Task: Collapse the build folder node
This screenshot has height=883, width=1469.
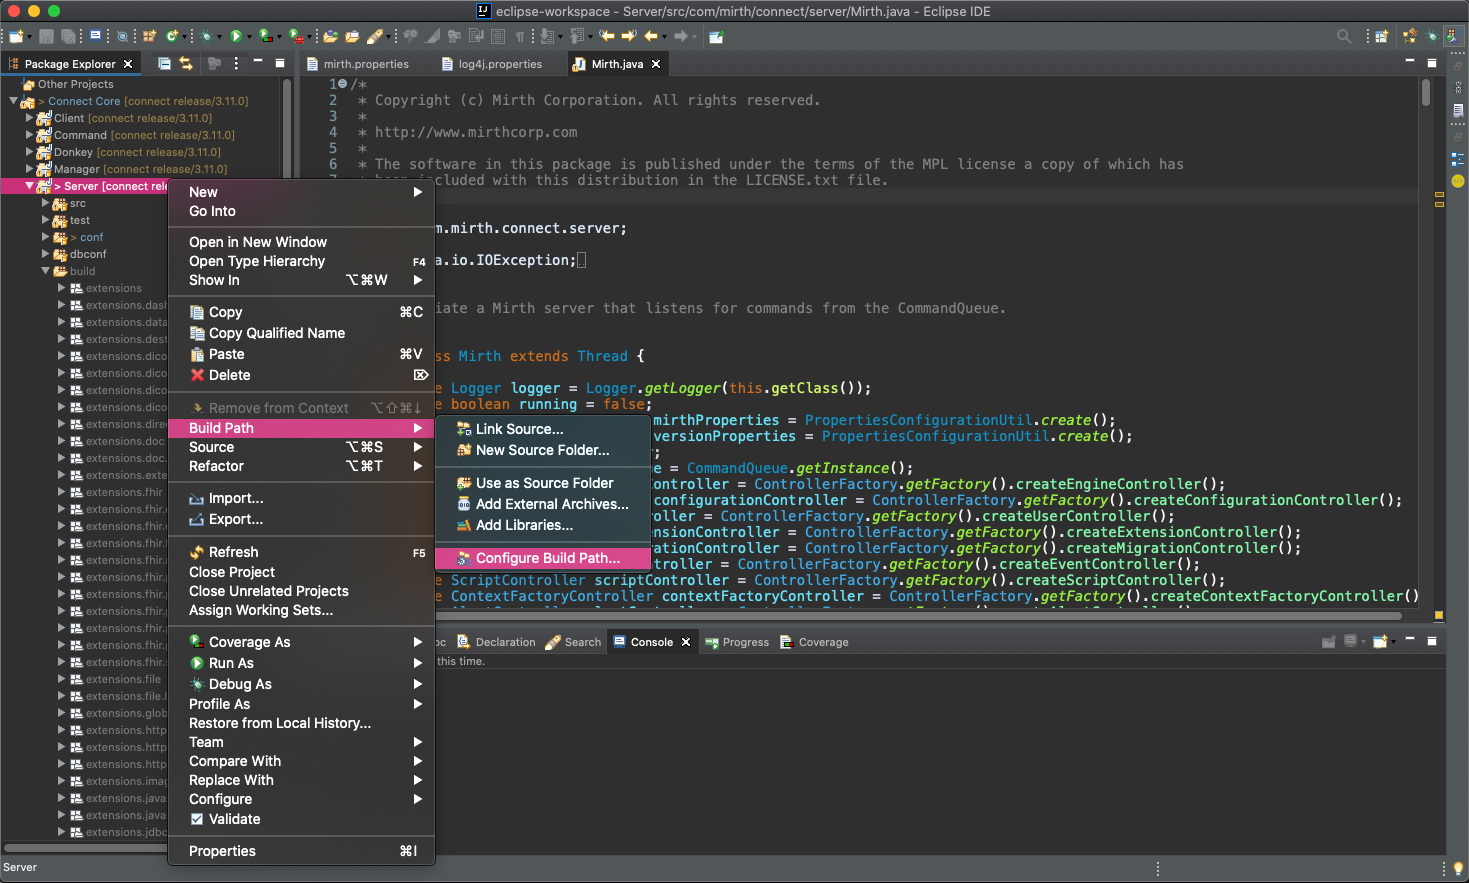Action: pos(45,271)
